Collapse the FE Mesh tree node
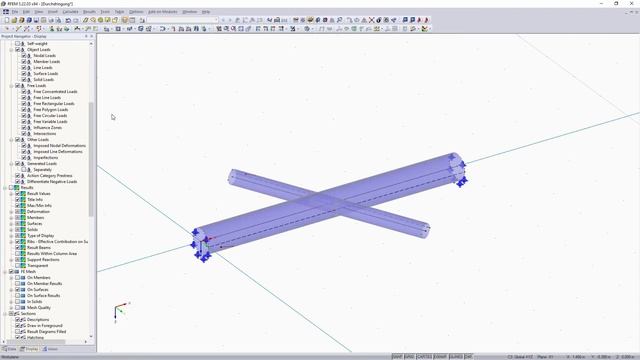 click(5, 271)
